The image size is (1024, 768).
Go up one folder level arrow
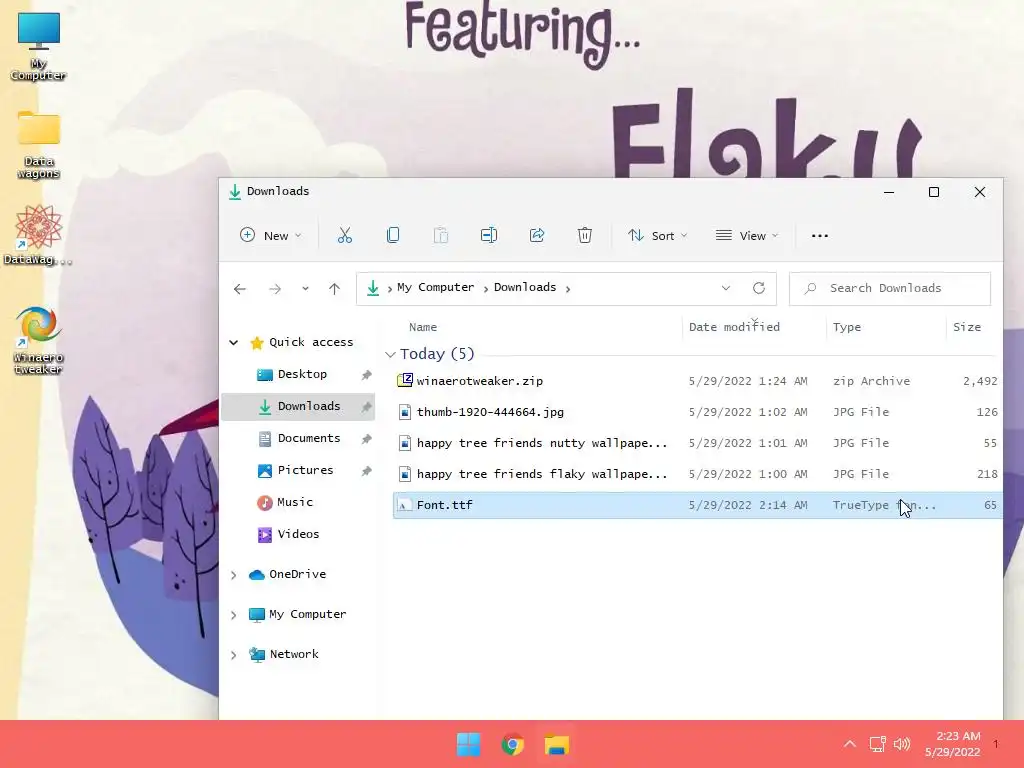pyautogui.click(x=334, y=289)
